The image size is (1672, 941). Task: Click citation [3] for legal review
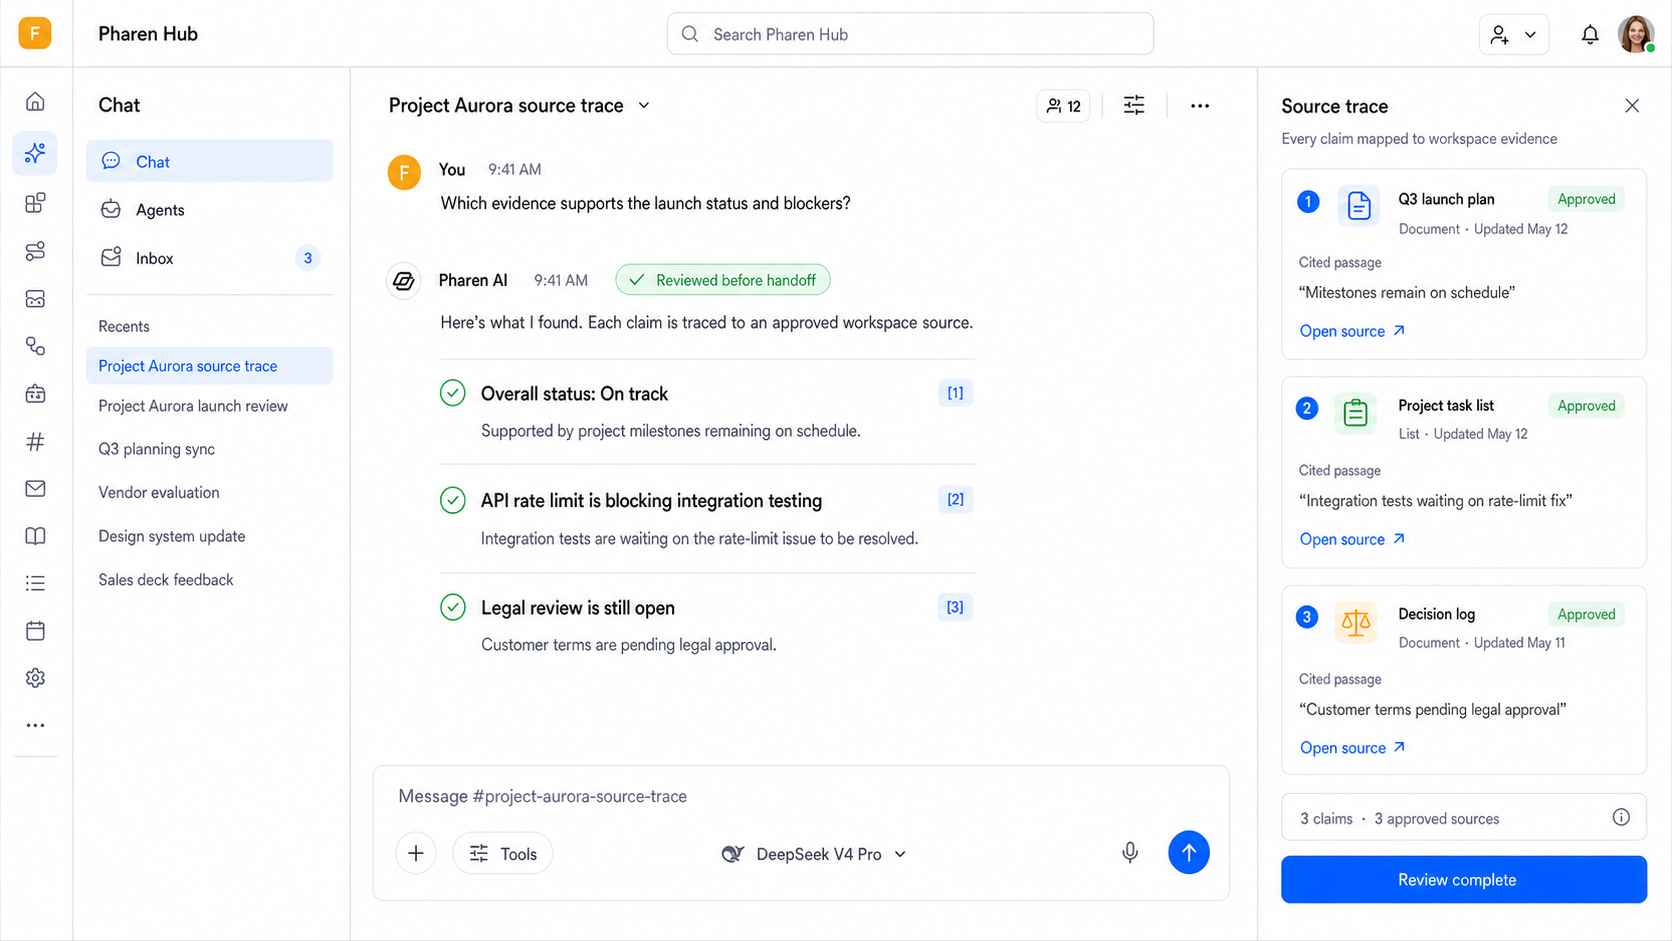pyautogui.click(x=955, y=607)
